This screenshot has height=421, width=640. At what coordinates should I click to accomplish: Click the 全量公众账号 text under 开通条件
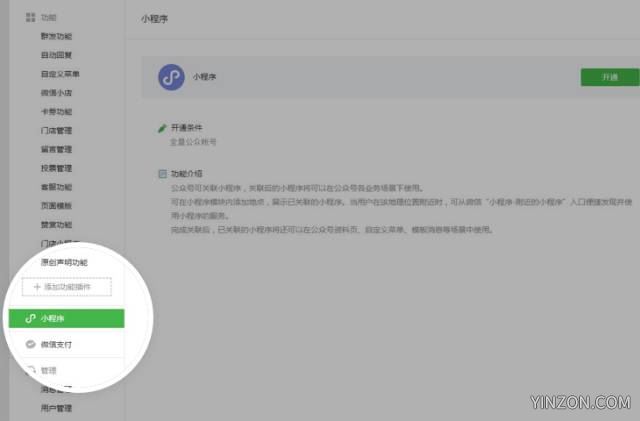(193, 142)
